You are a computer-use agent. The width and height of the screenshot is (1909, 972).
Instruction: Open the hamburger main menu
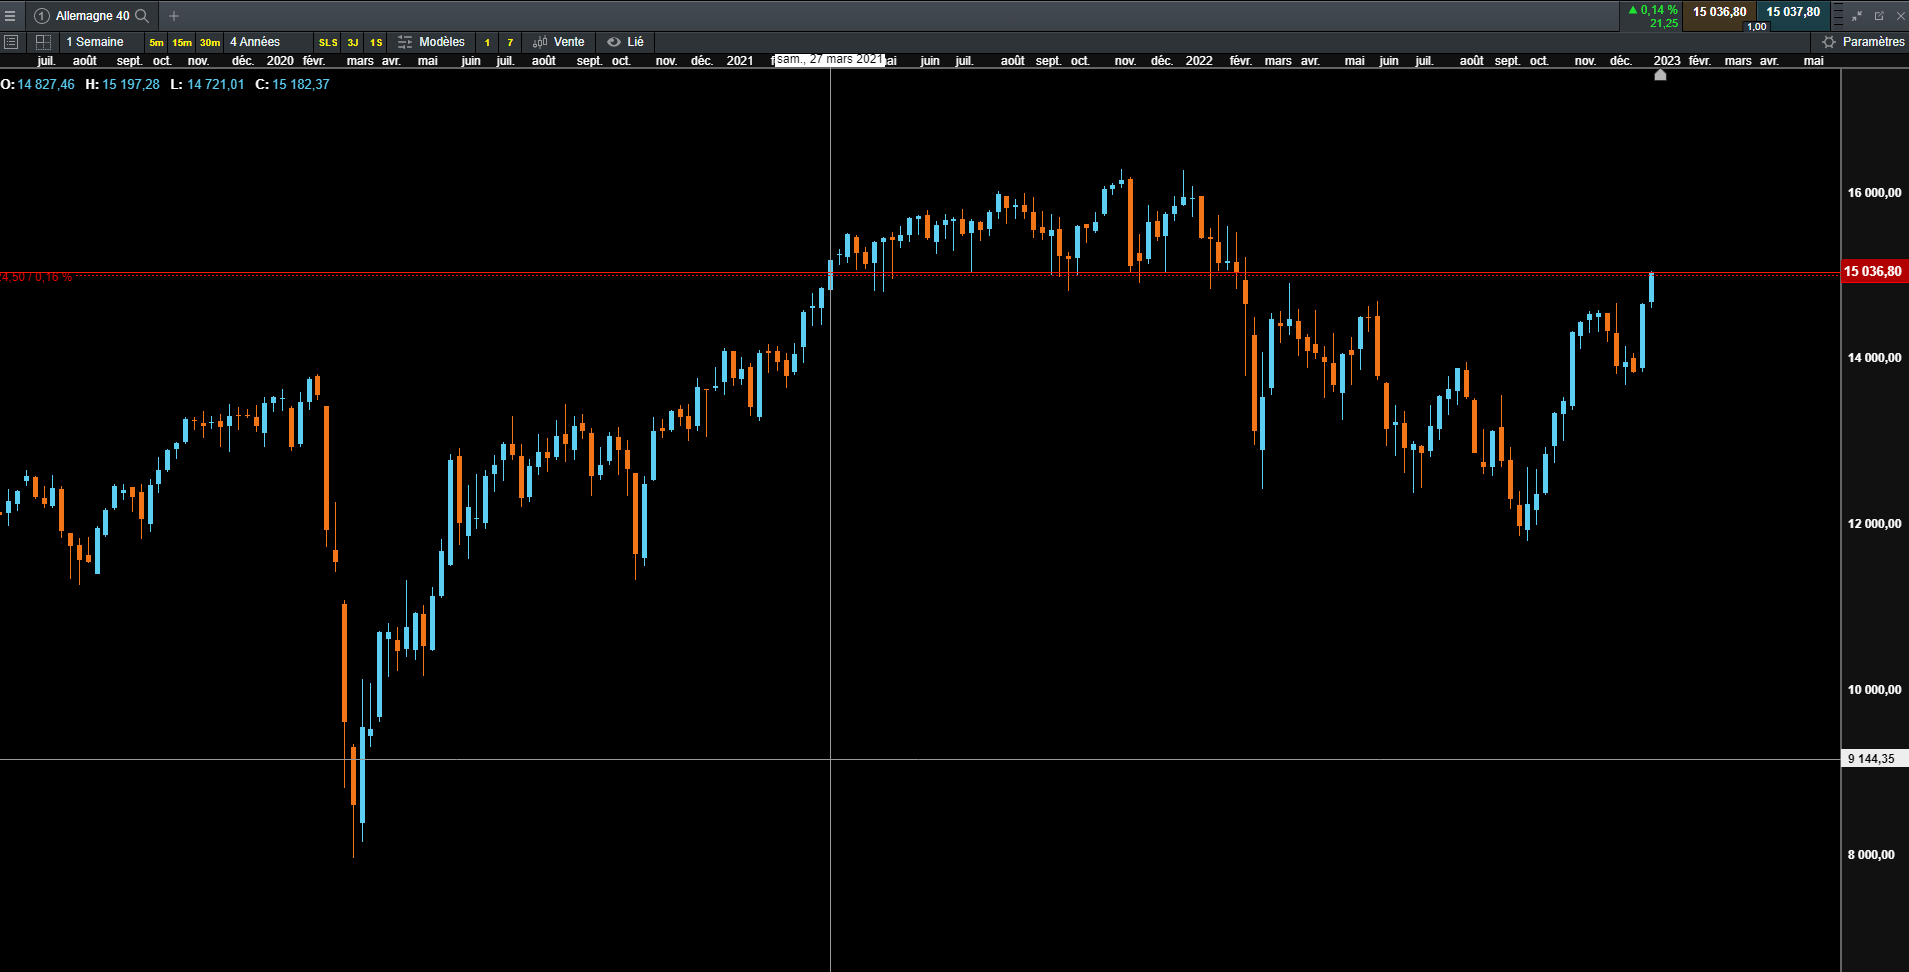[10, 16]
